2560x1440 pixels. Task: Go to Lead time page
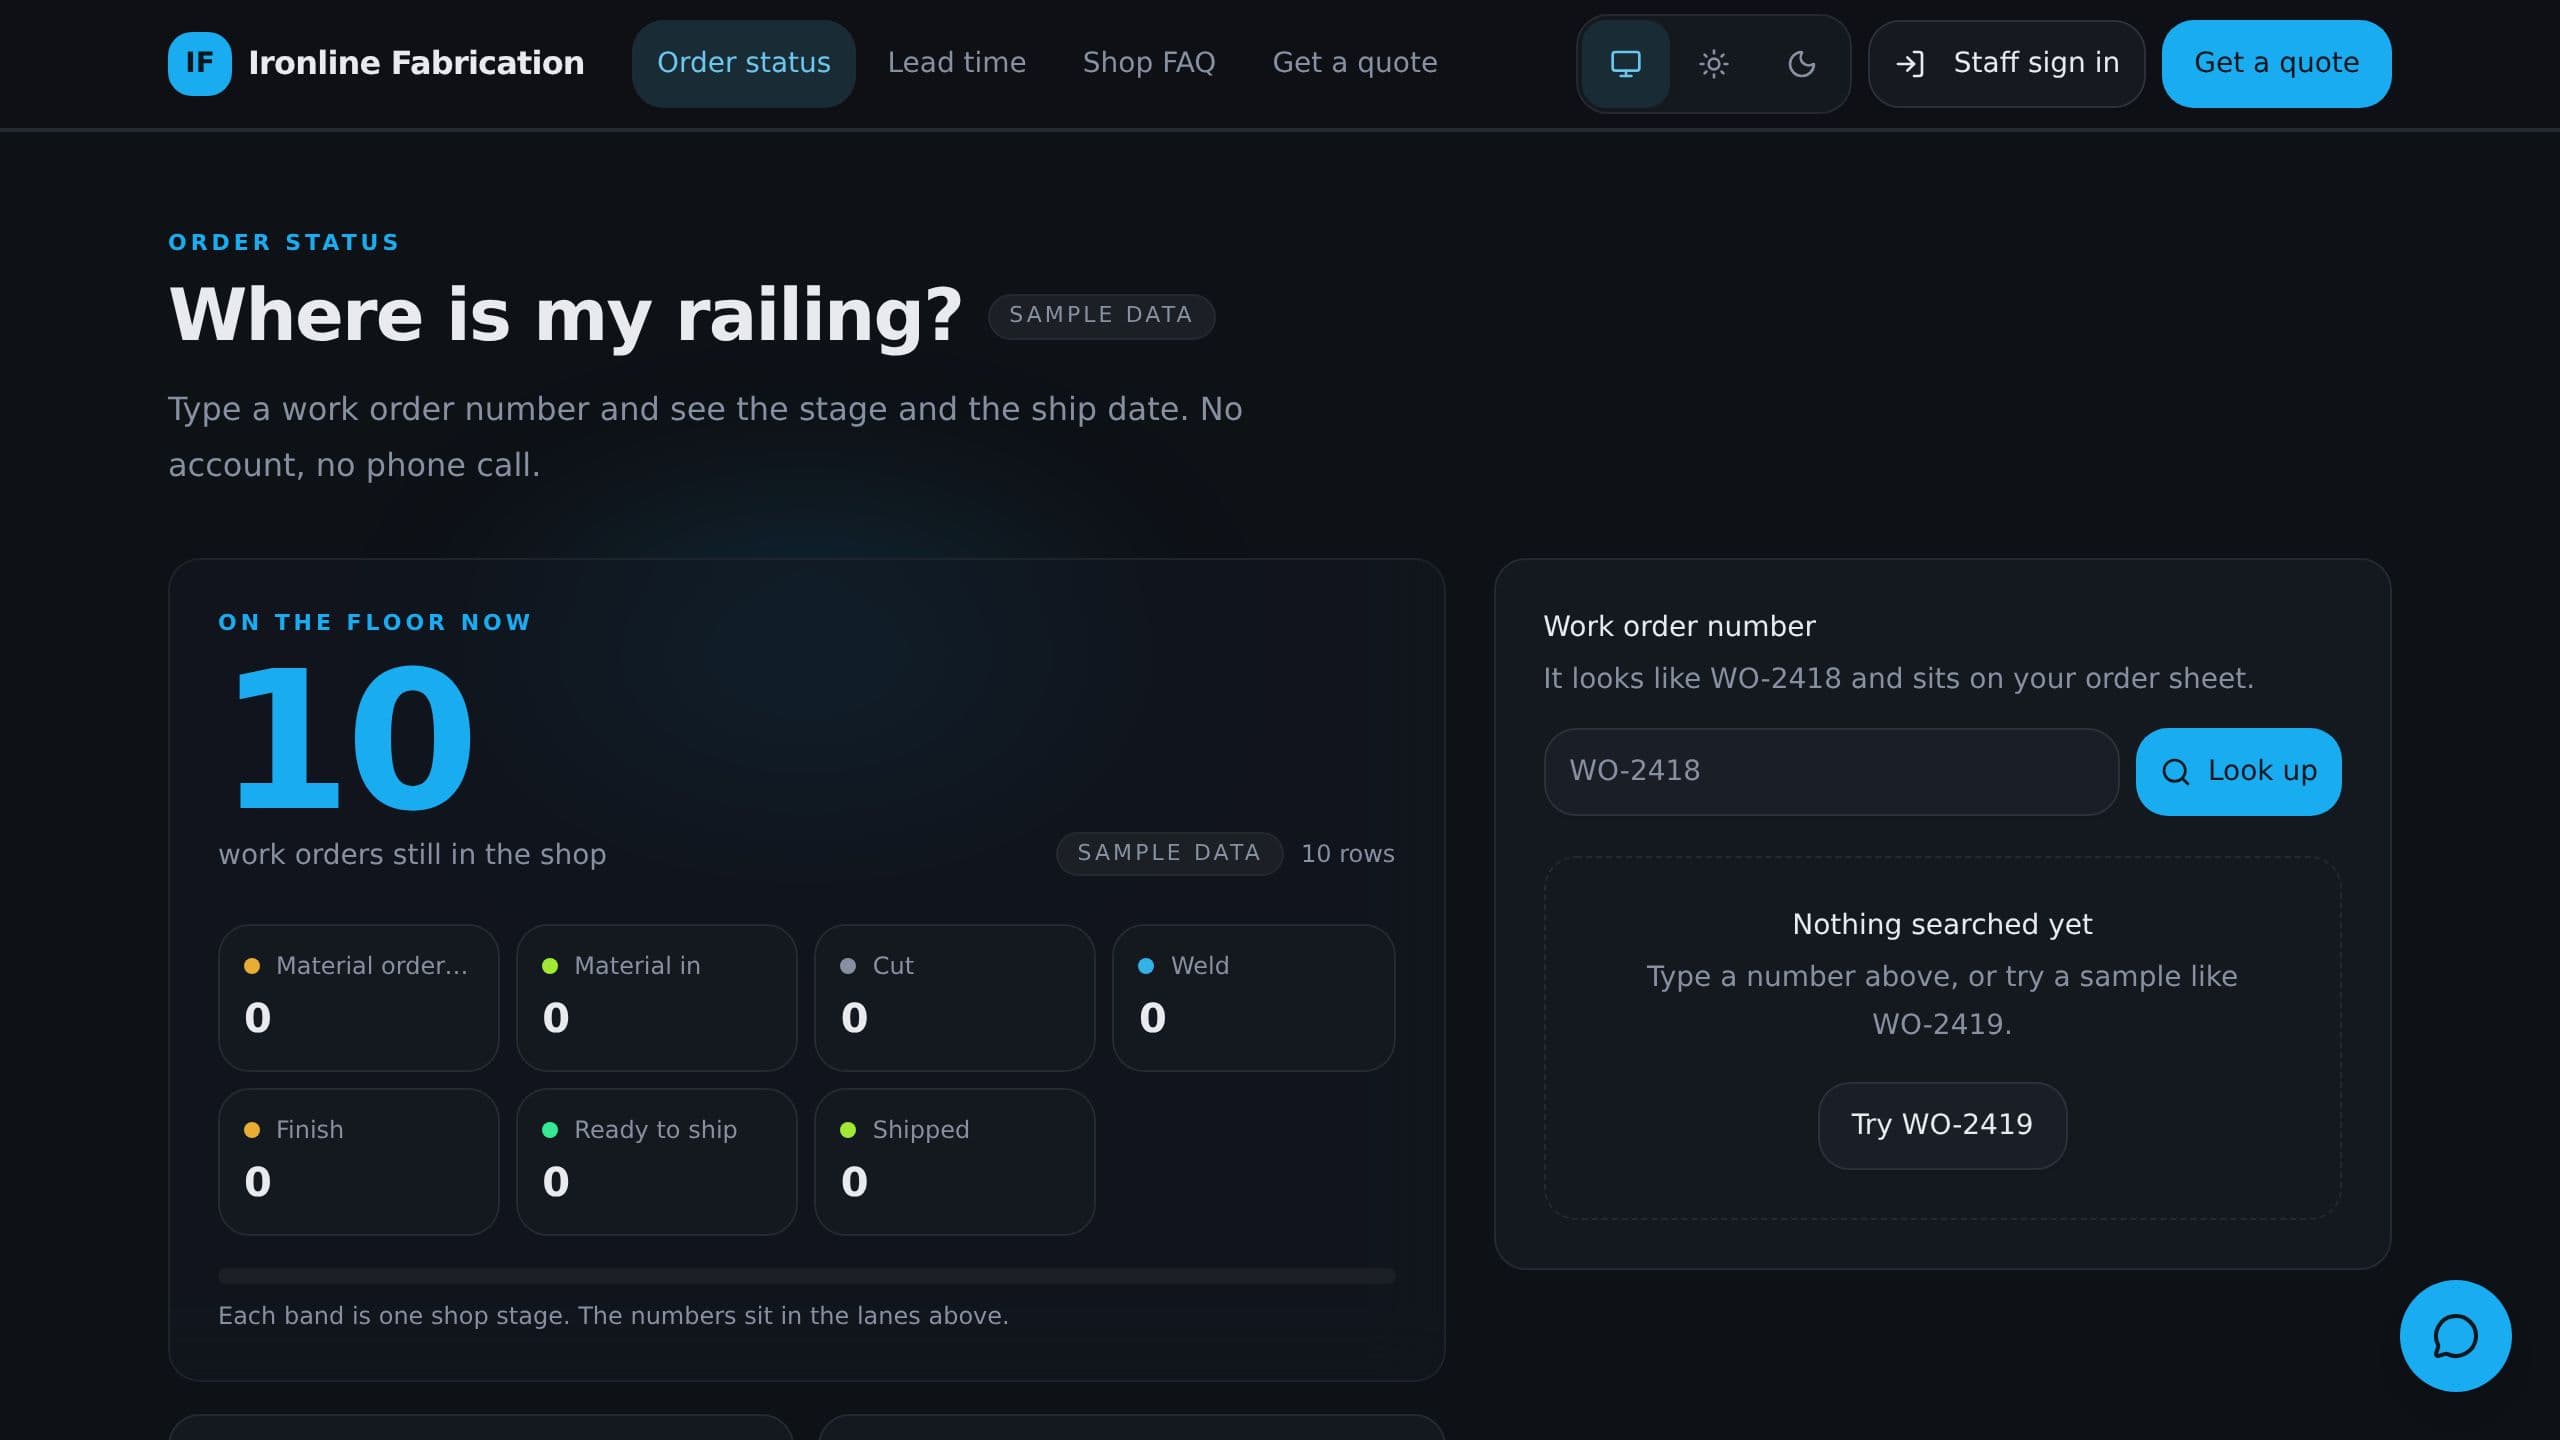[x=956, y=64]
